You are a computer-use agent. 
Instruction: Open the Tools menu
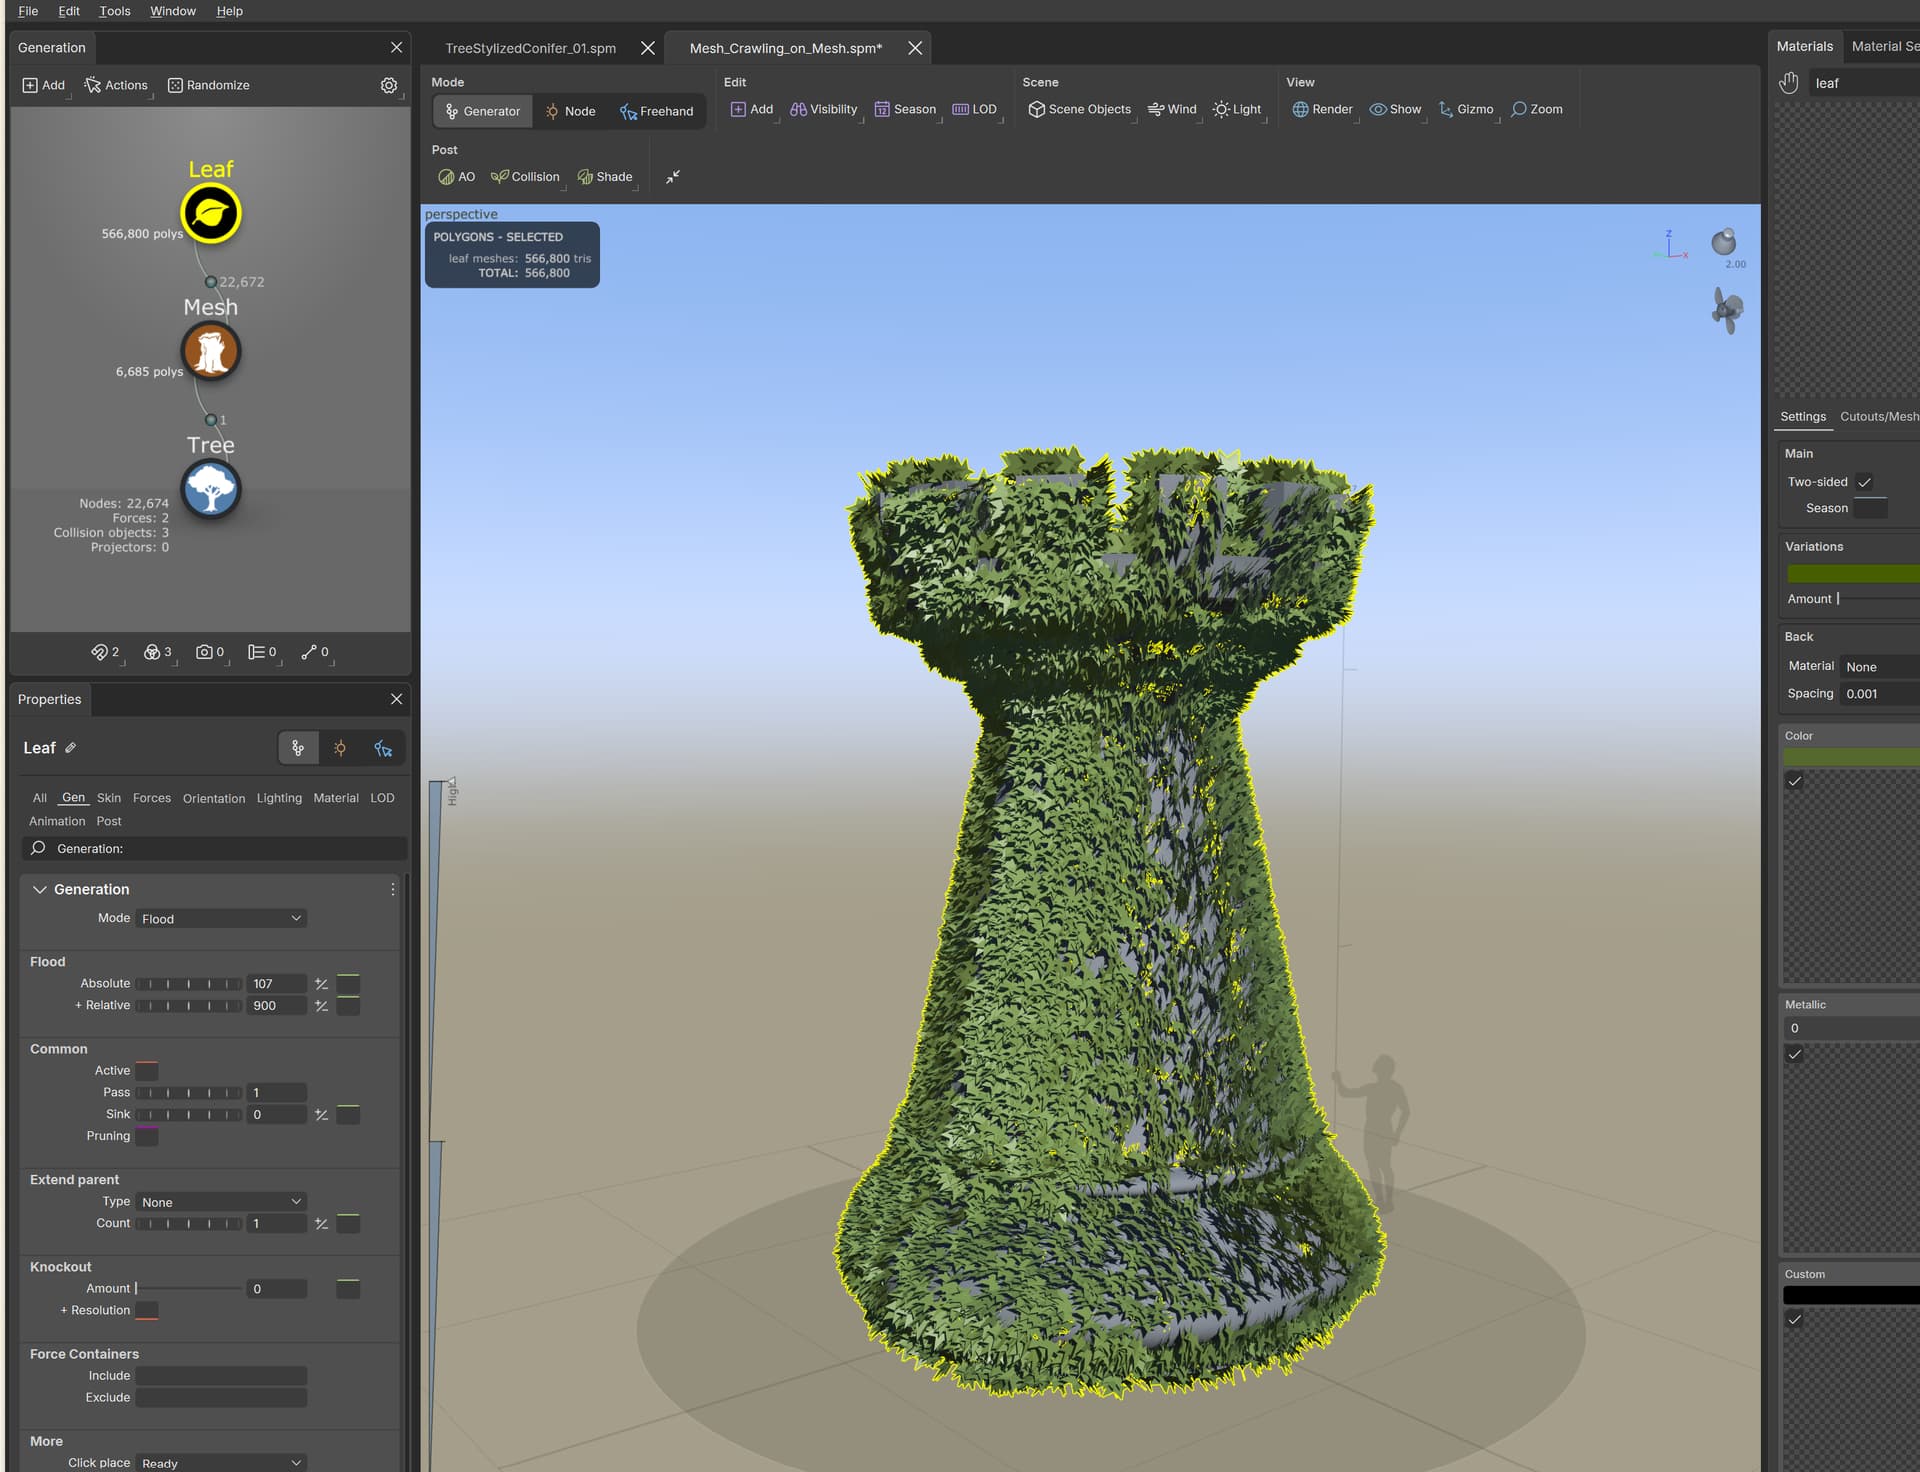(114, 11)
